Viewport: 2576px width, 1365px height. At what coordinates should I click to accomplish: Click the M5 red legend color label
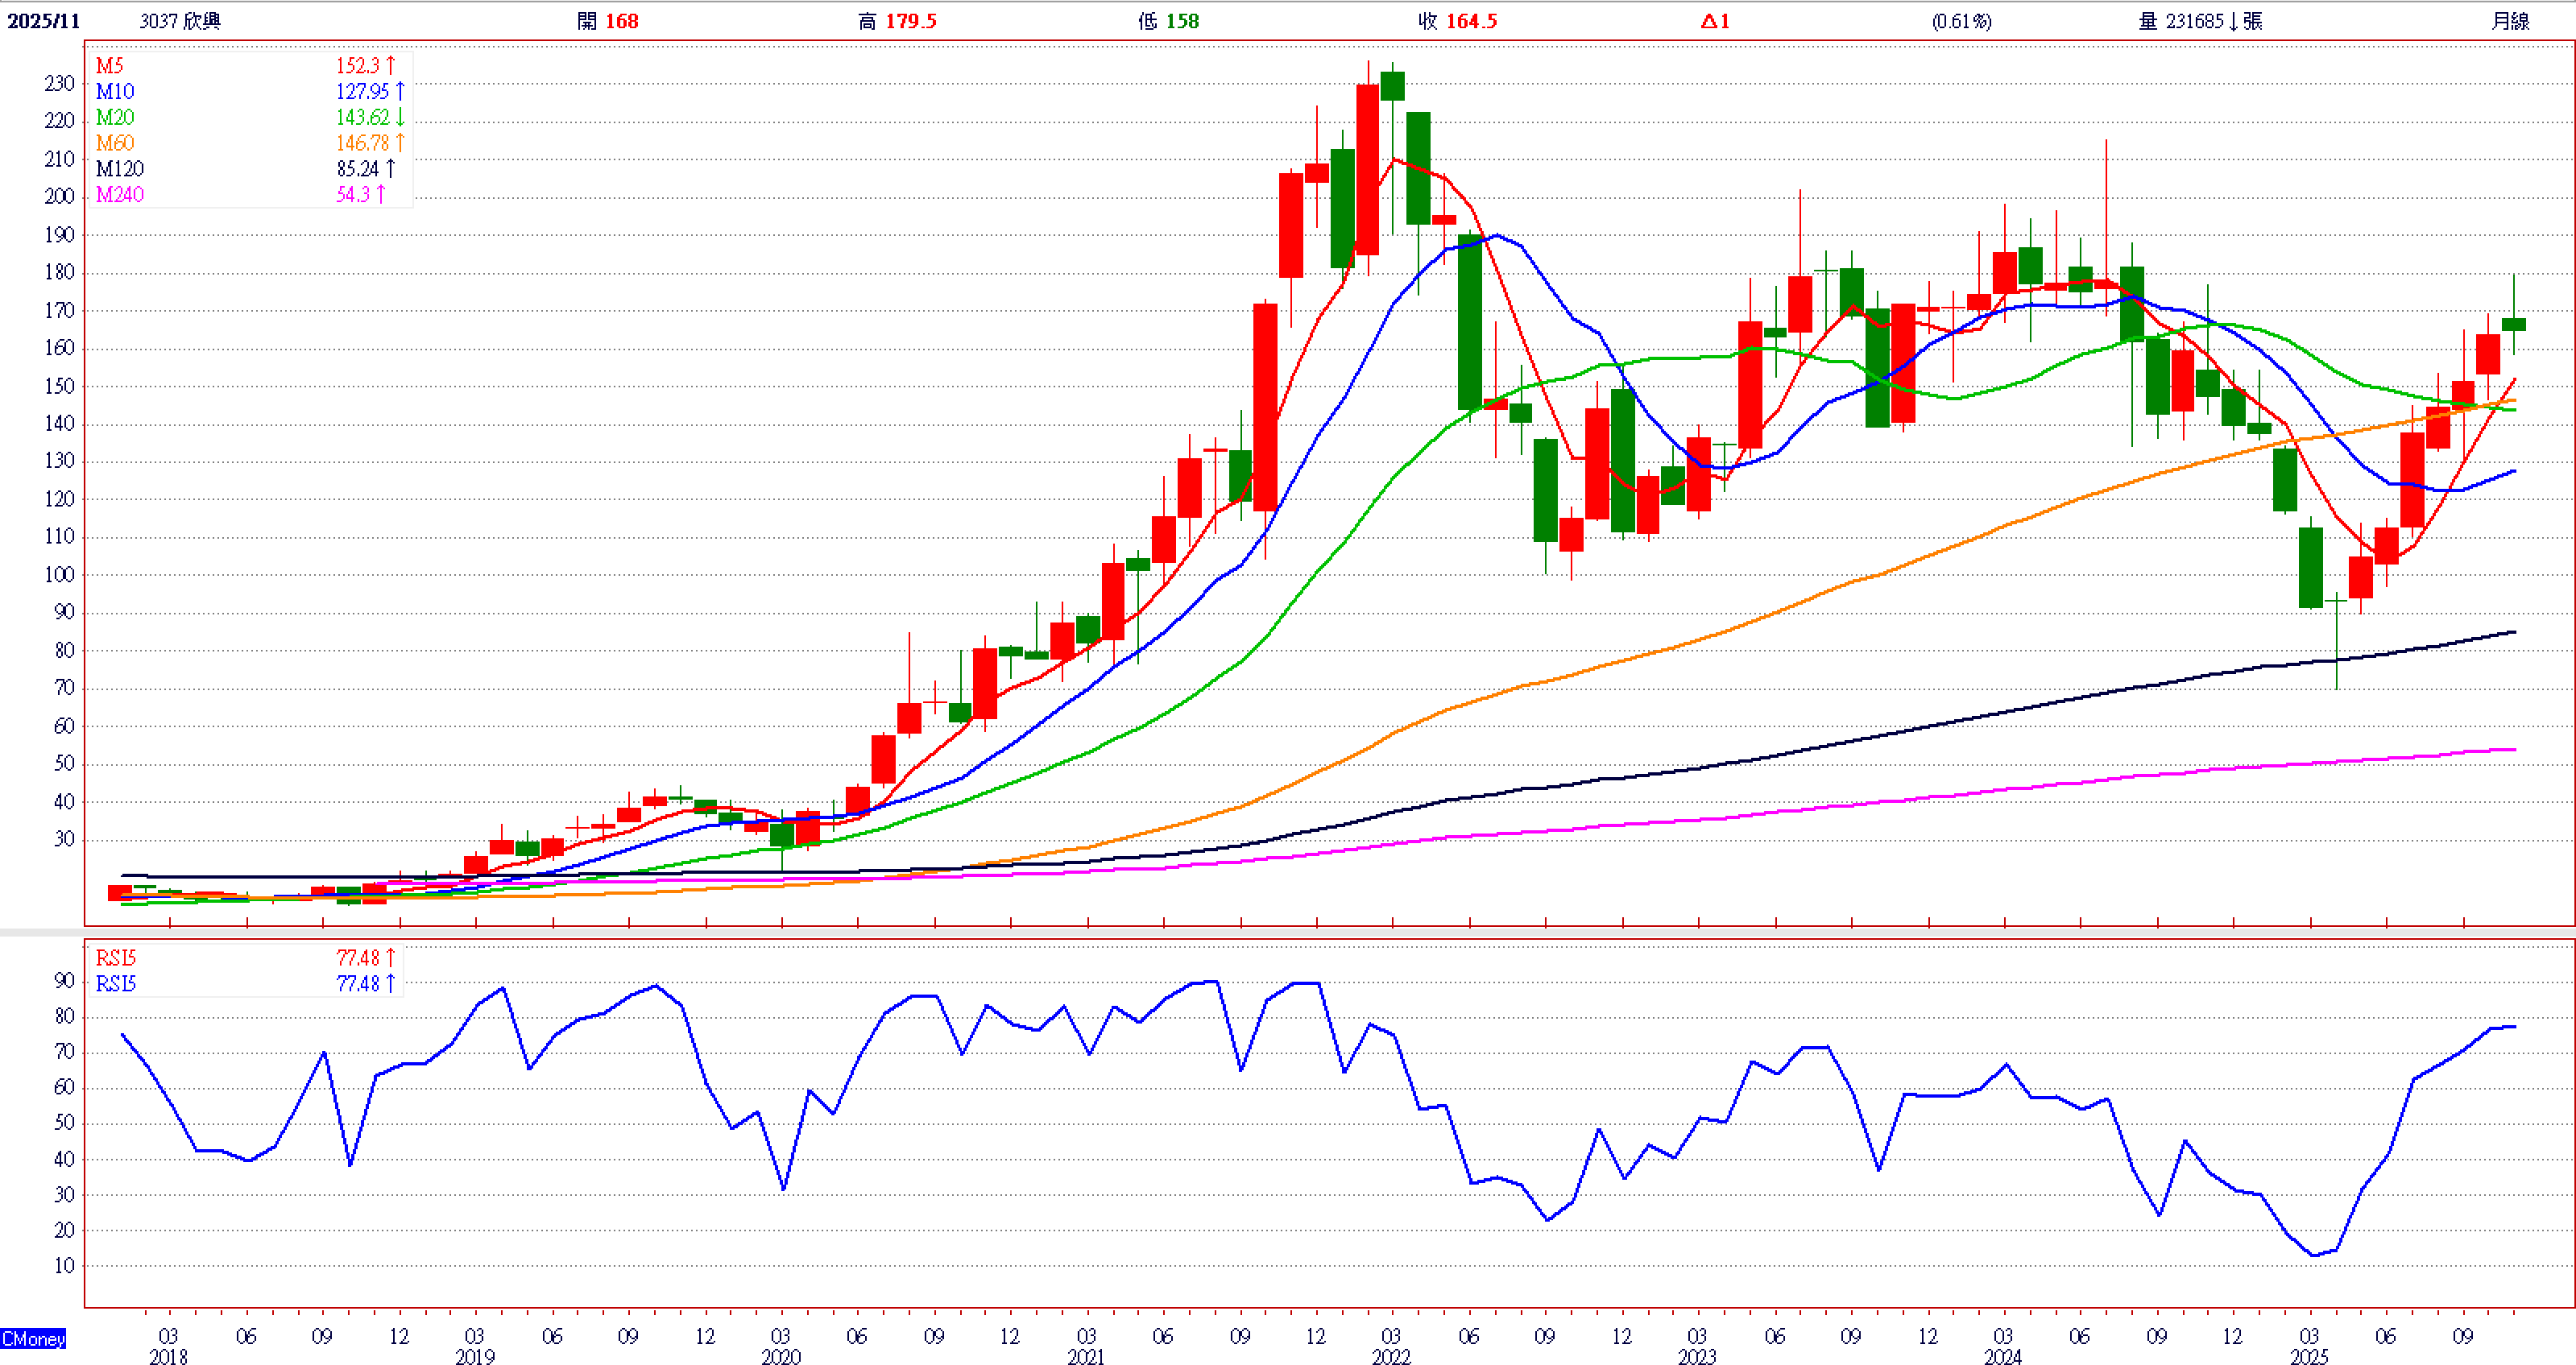point(110,66)
